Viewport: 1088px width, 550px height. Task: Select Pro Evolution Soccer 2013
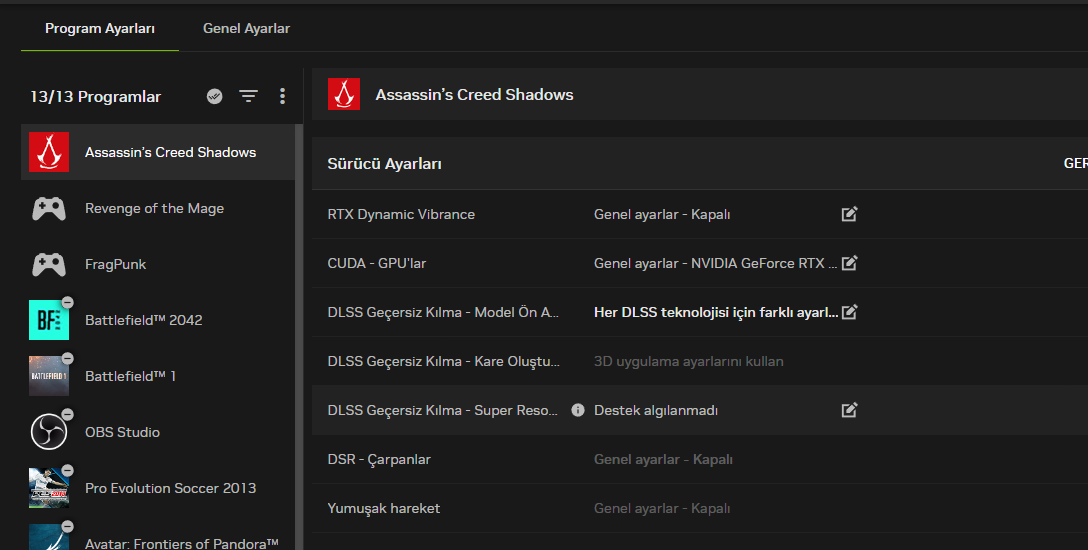(158, 488)
